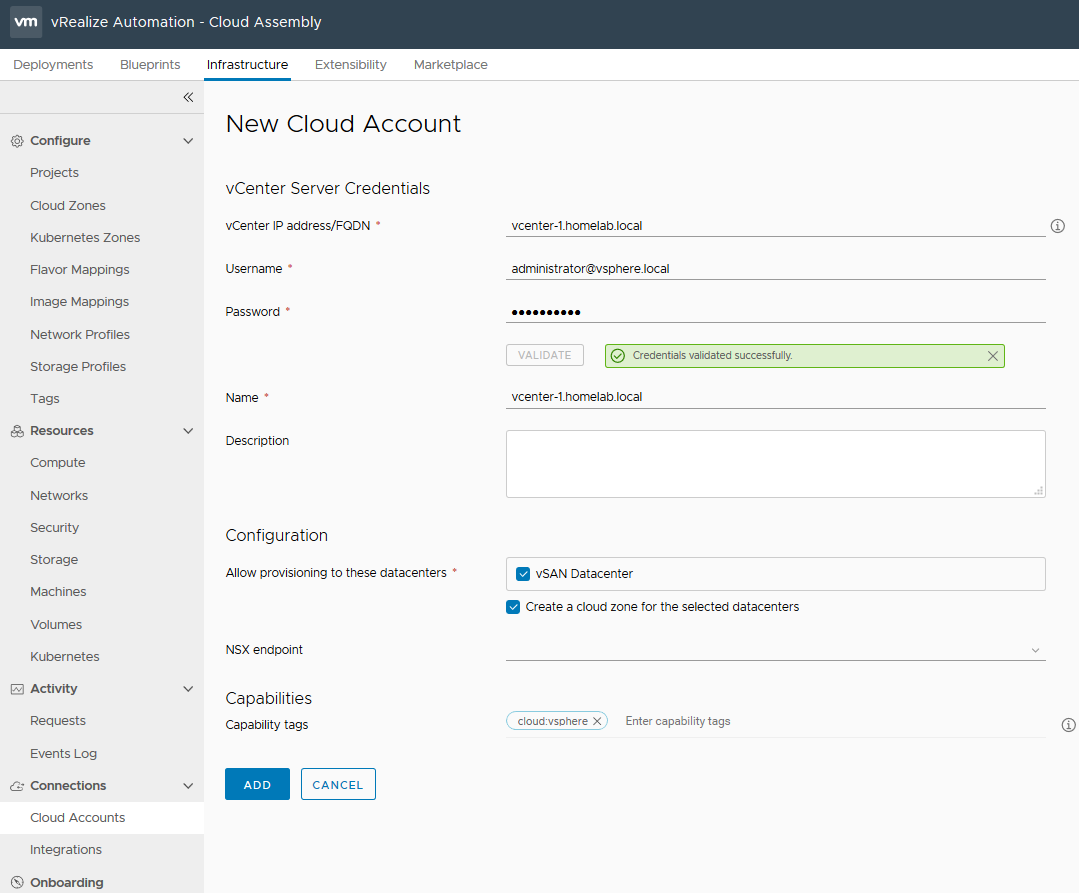1079x893 pixels.
Task: Click the Description box resize handle
Action: point(1039,491)
